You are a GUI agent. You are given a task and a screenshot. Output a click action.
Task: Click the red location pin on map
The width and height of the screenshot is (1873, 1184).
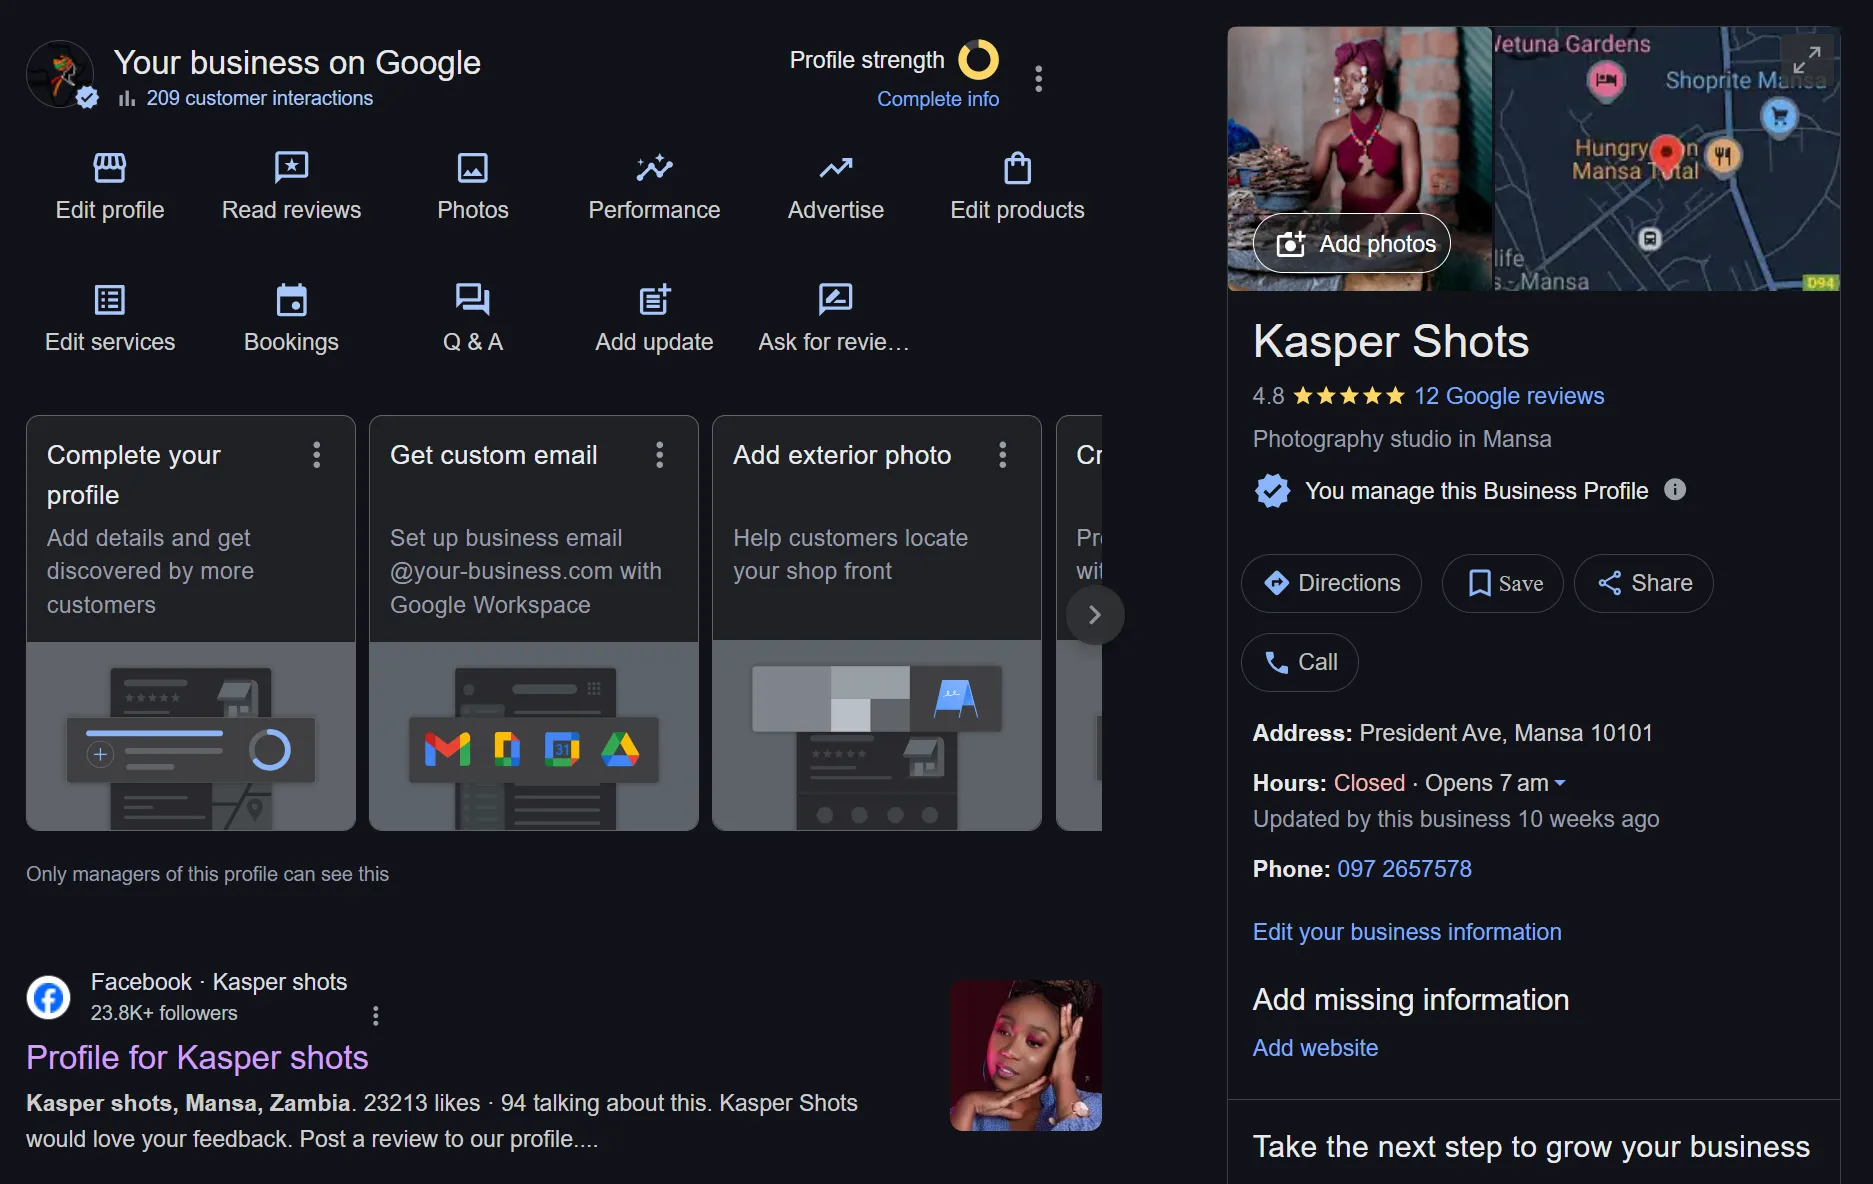pos(1666,155)
